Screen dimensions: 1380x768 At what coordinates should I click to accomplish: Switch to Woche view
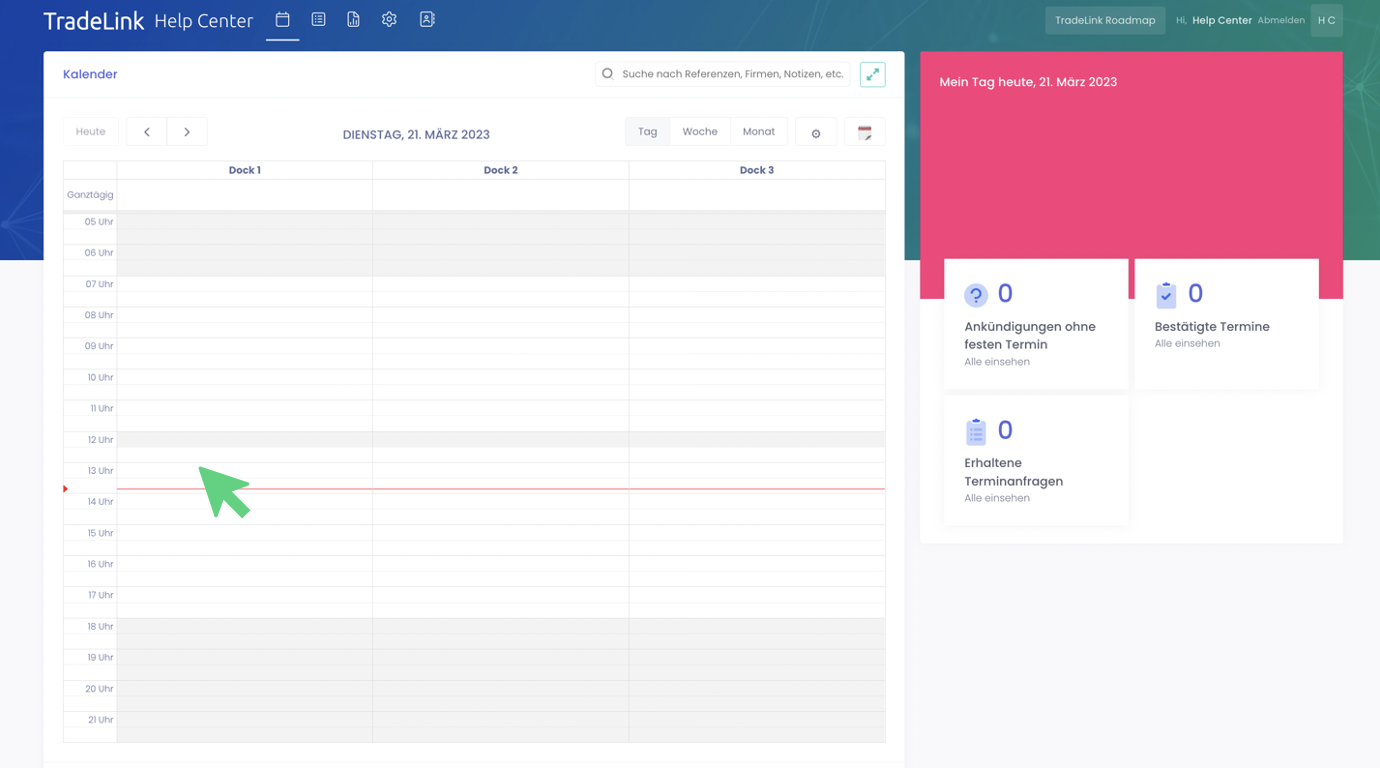coord(700,132)
